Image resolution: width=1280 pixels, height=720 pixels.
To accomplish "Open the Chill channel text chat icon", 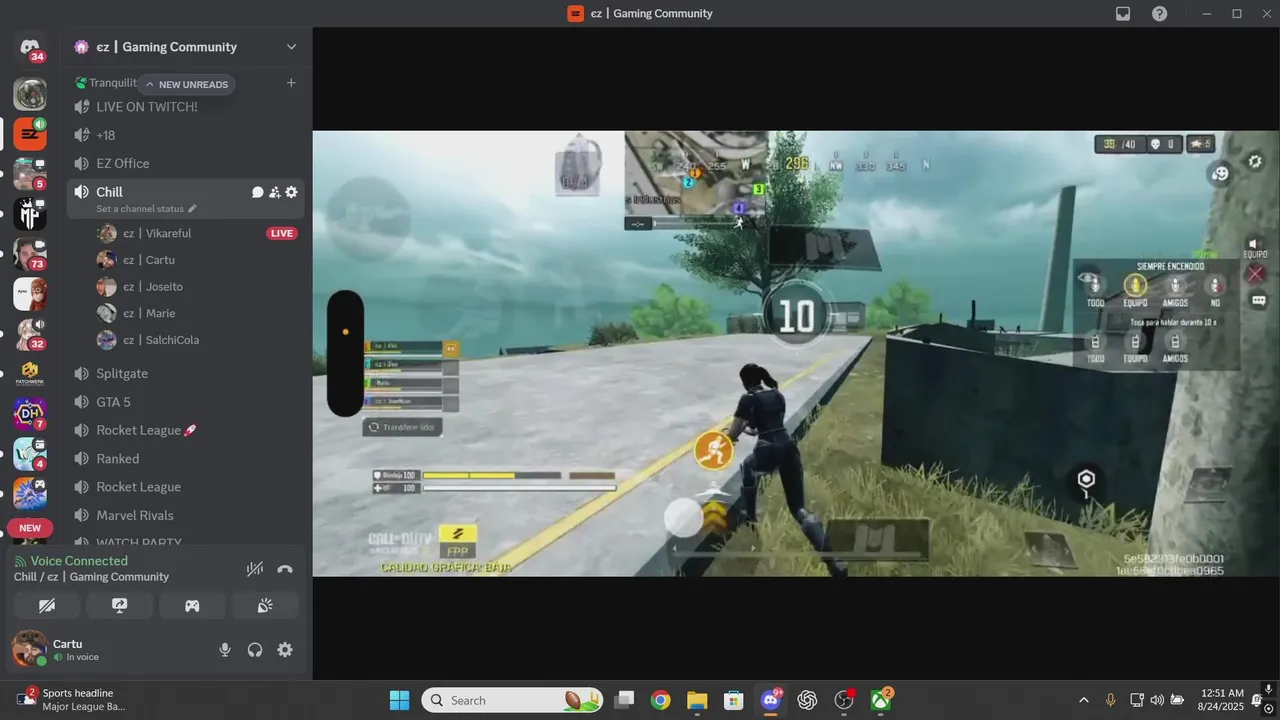I will (x=257, y=192).
